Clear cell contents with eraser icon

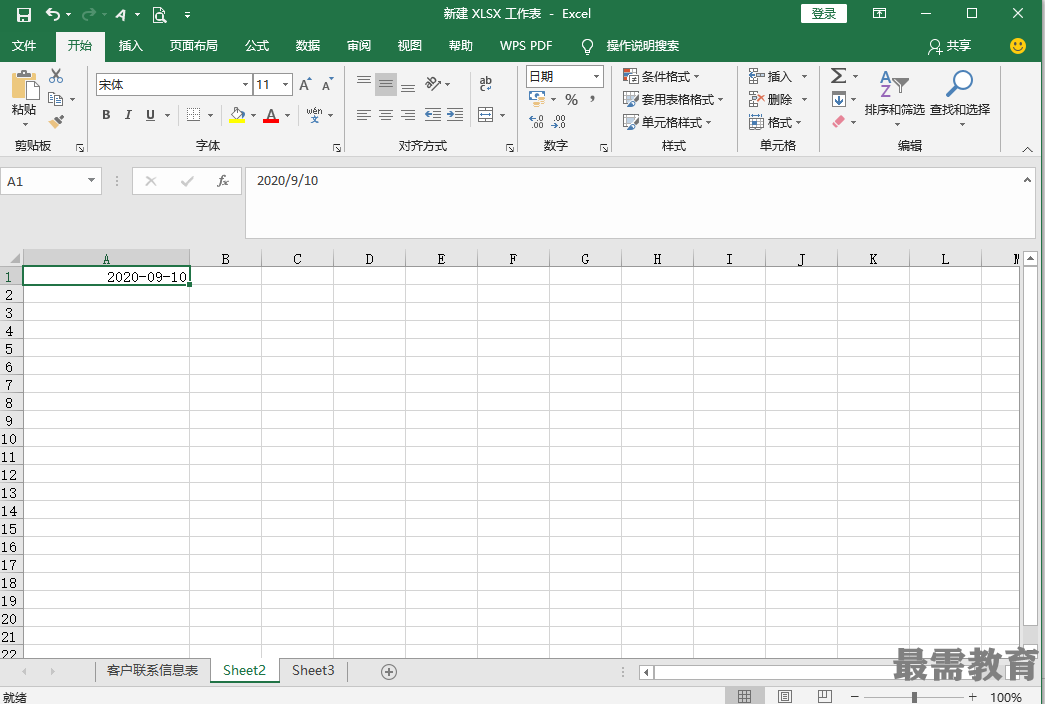point(838,121)
